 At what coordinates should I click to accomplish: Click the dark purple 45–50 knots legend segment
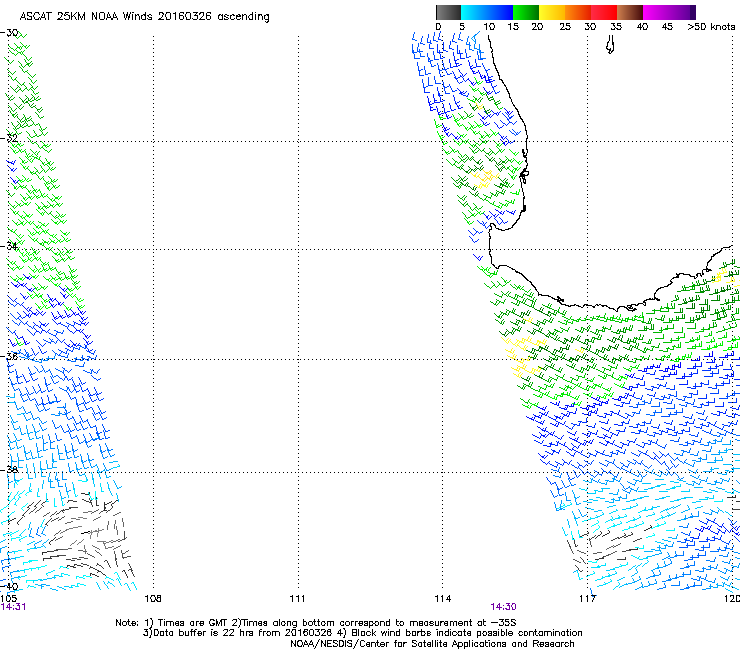point(682,12)
